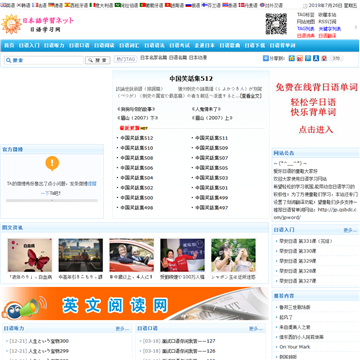Open article 中国笑話集511

tap(211, 138)
